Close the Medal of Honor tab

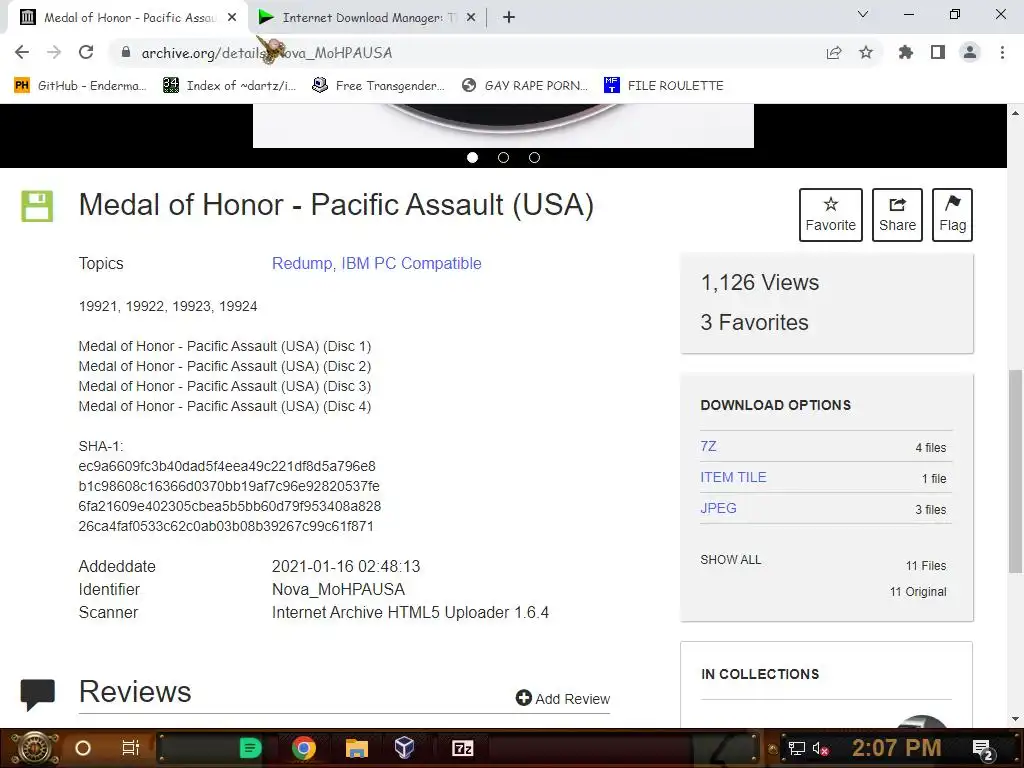232,18
